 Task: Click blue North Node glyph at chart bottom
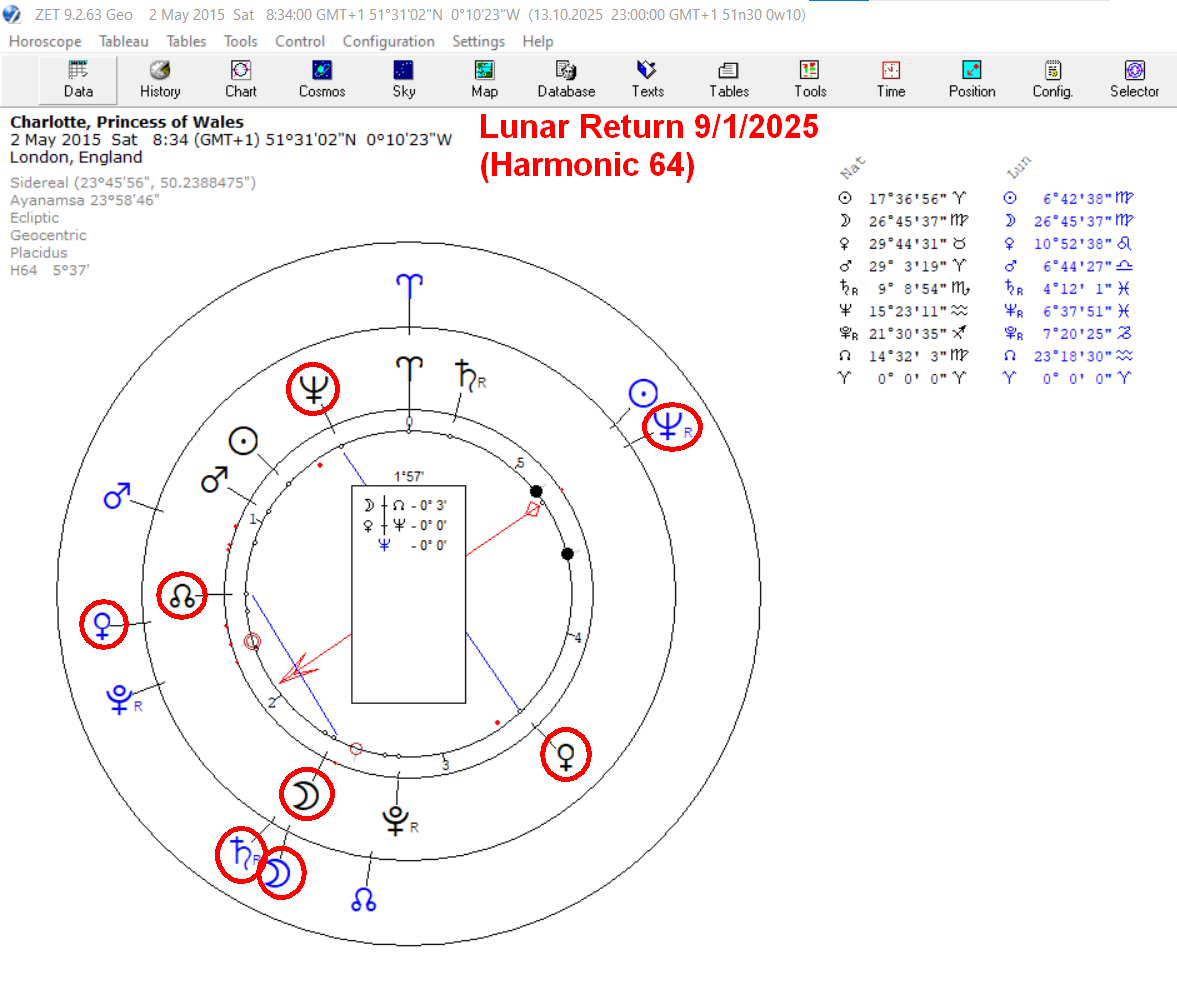[x=363, y=899]
